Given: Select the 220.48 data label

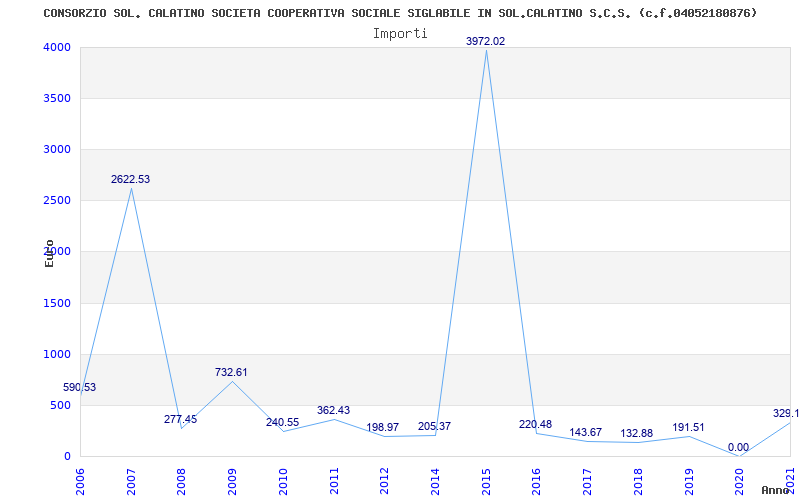Looking at the screenshot, I should tap(535, 424).
